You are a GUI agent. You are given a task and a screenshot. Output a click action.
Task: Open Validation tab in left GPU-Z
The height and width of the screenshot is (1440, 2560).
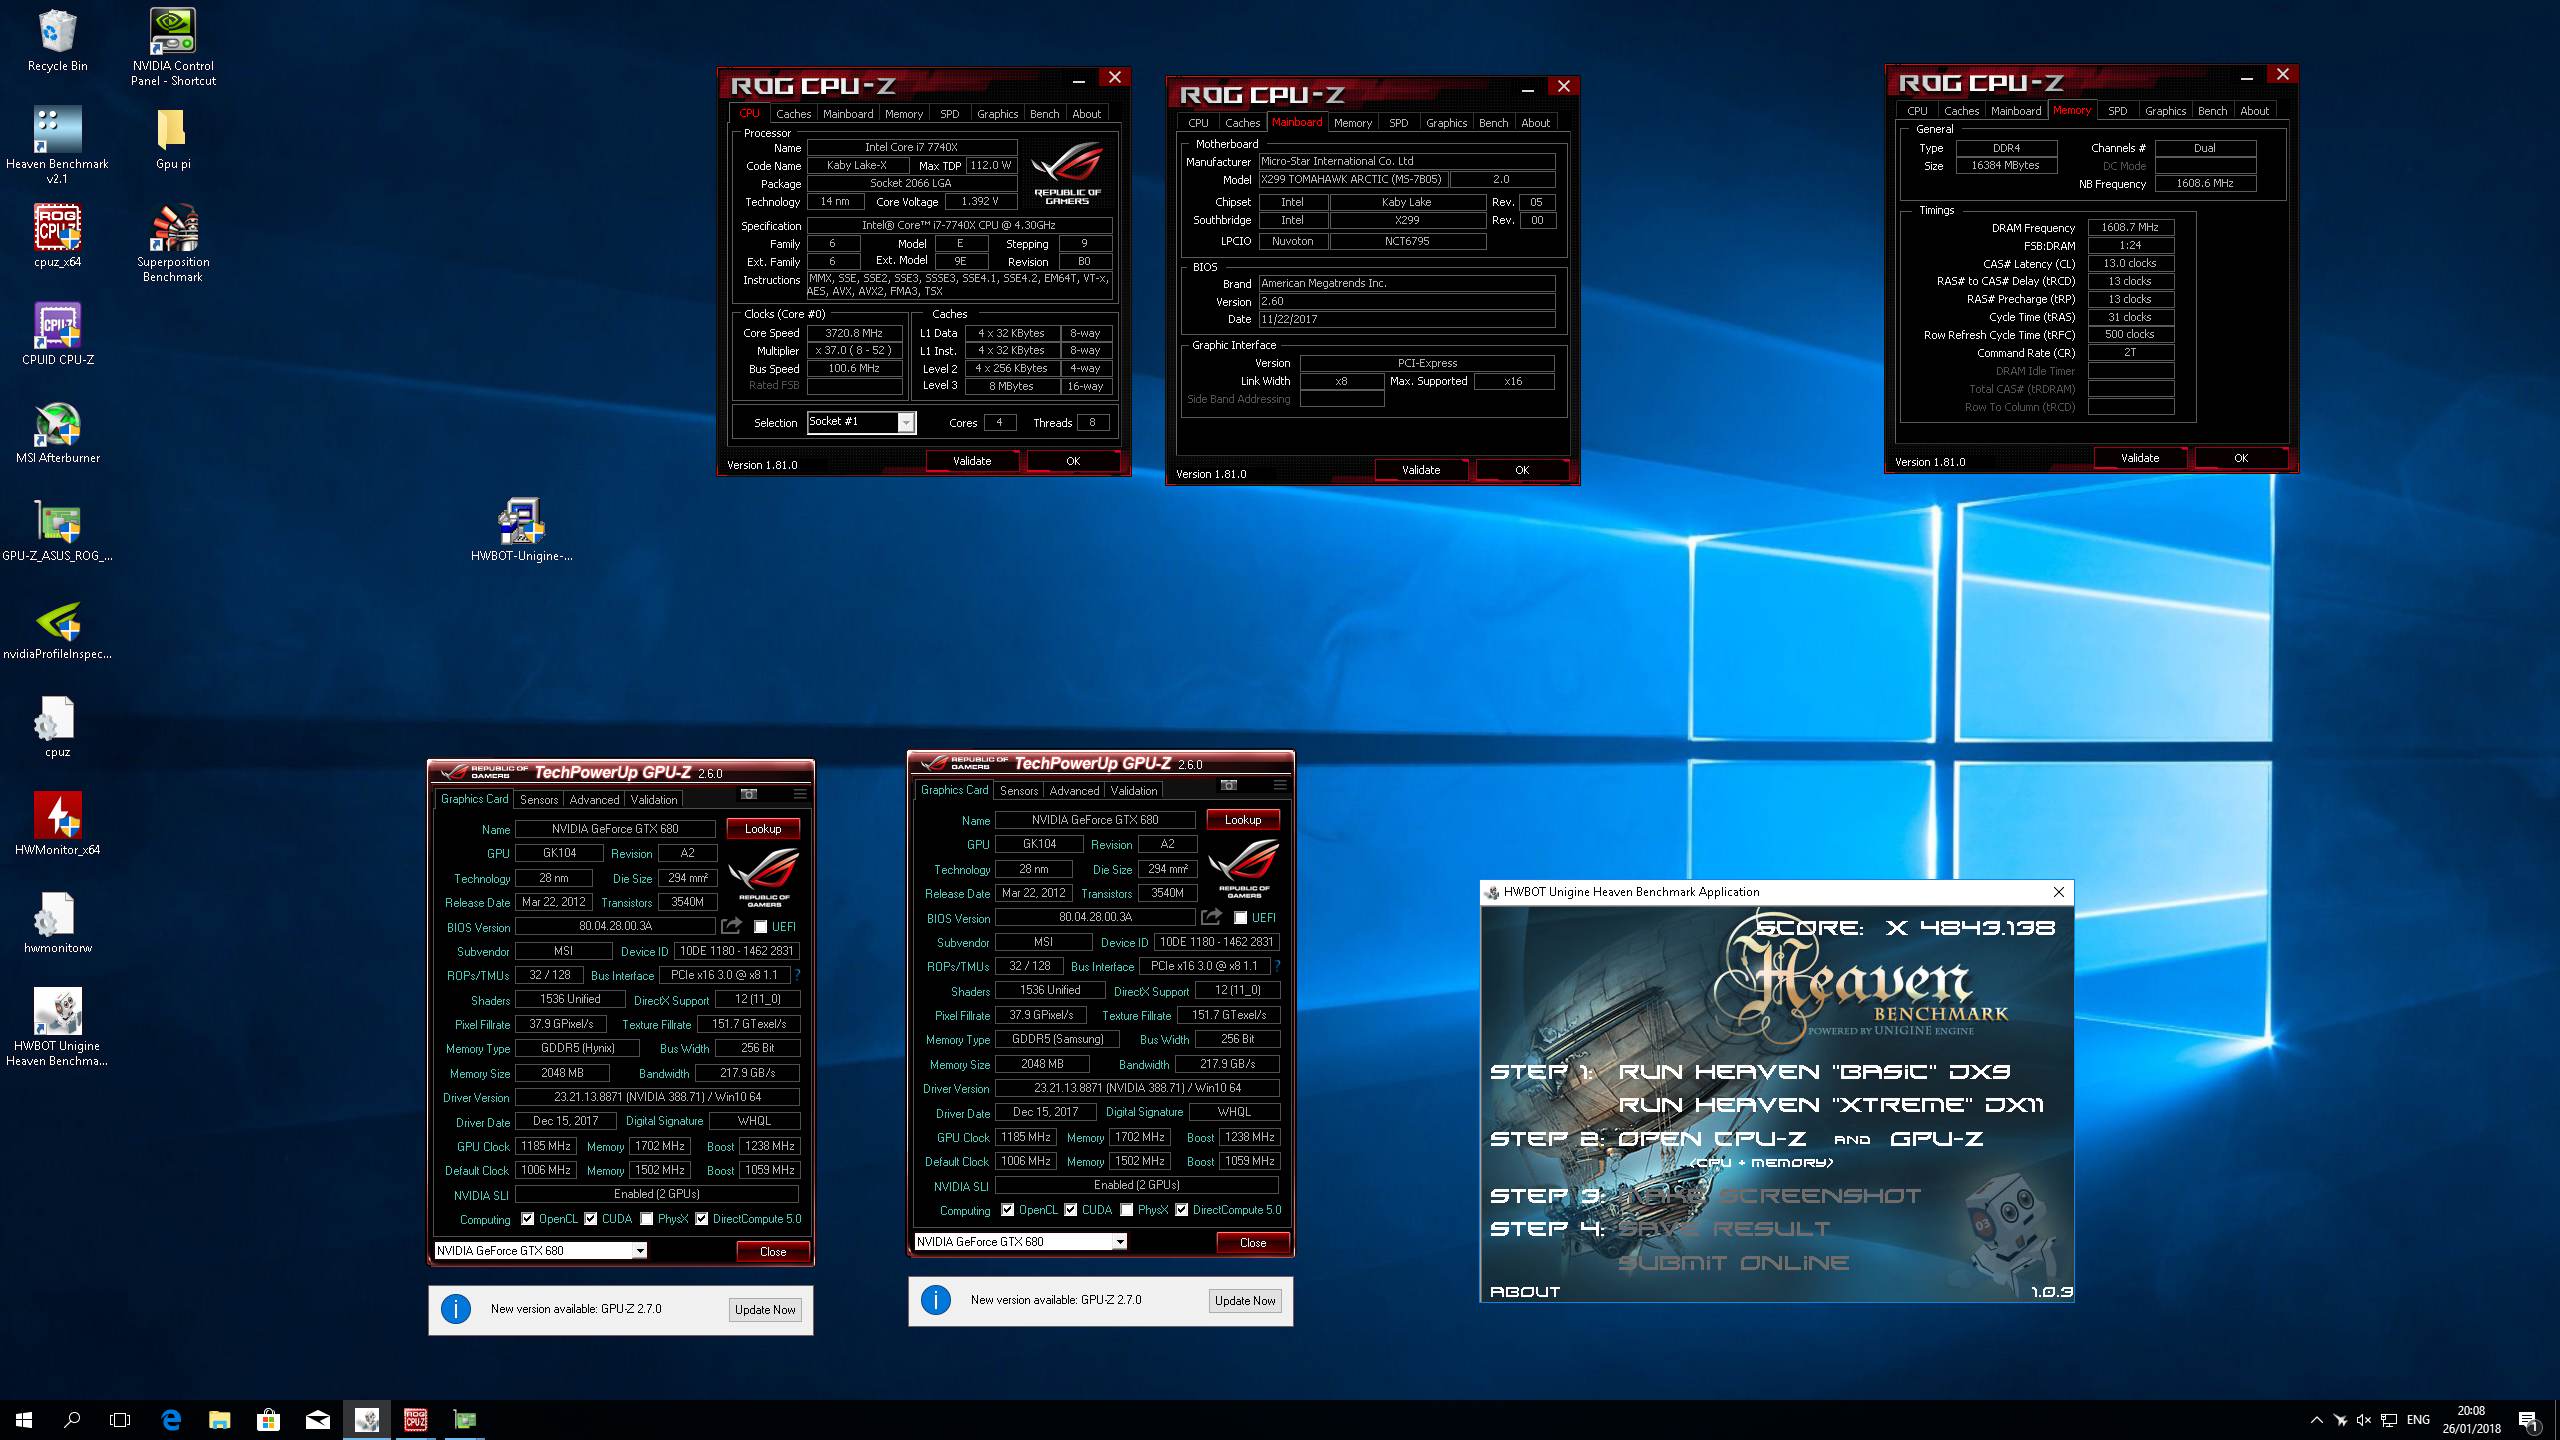[x=653, y=800]
